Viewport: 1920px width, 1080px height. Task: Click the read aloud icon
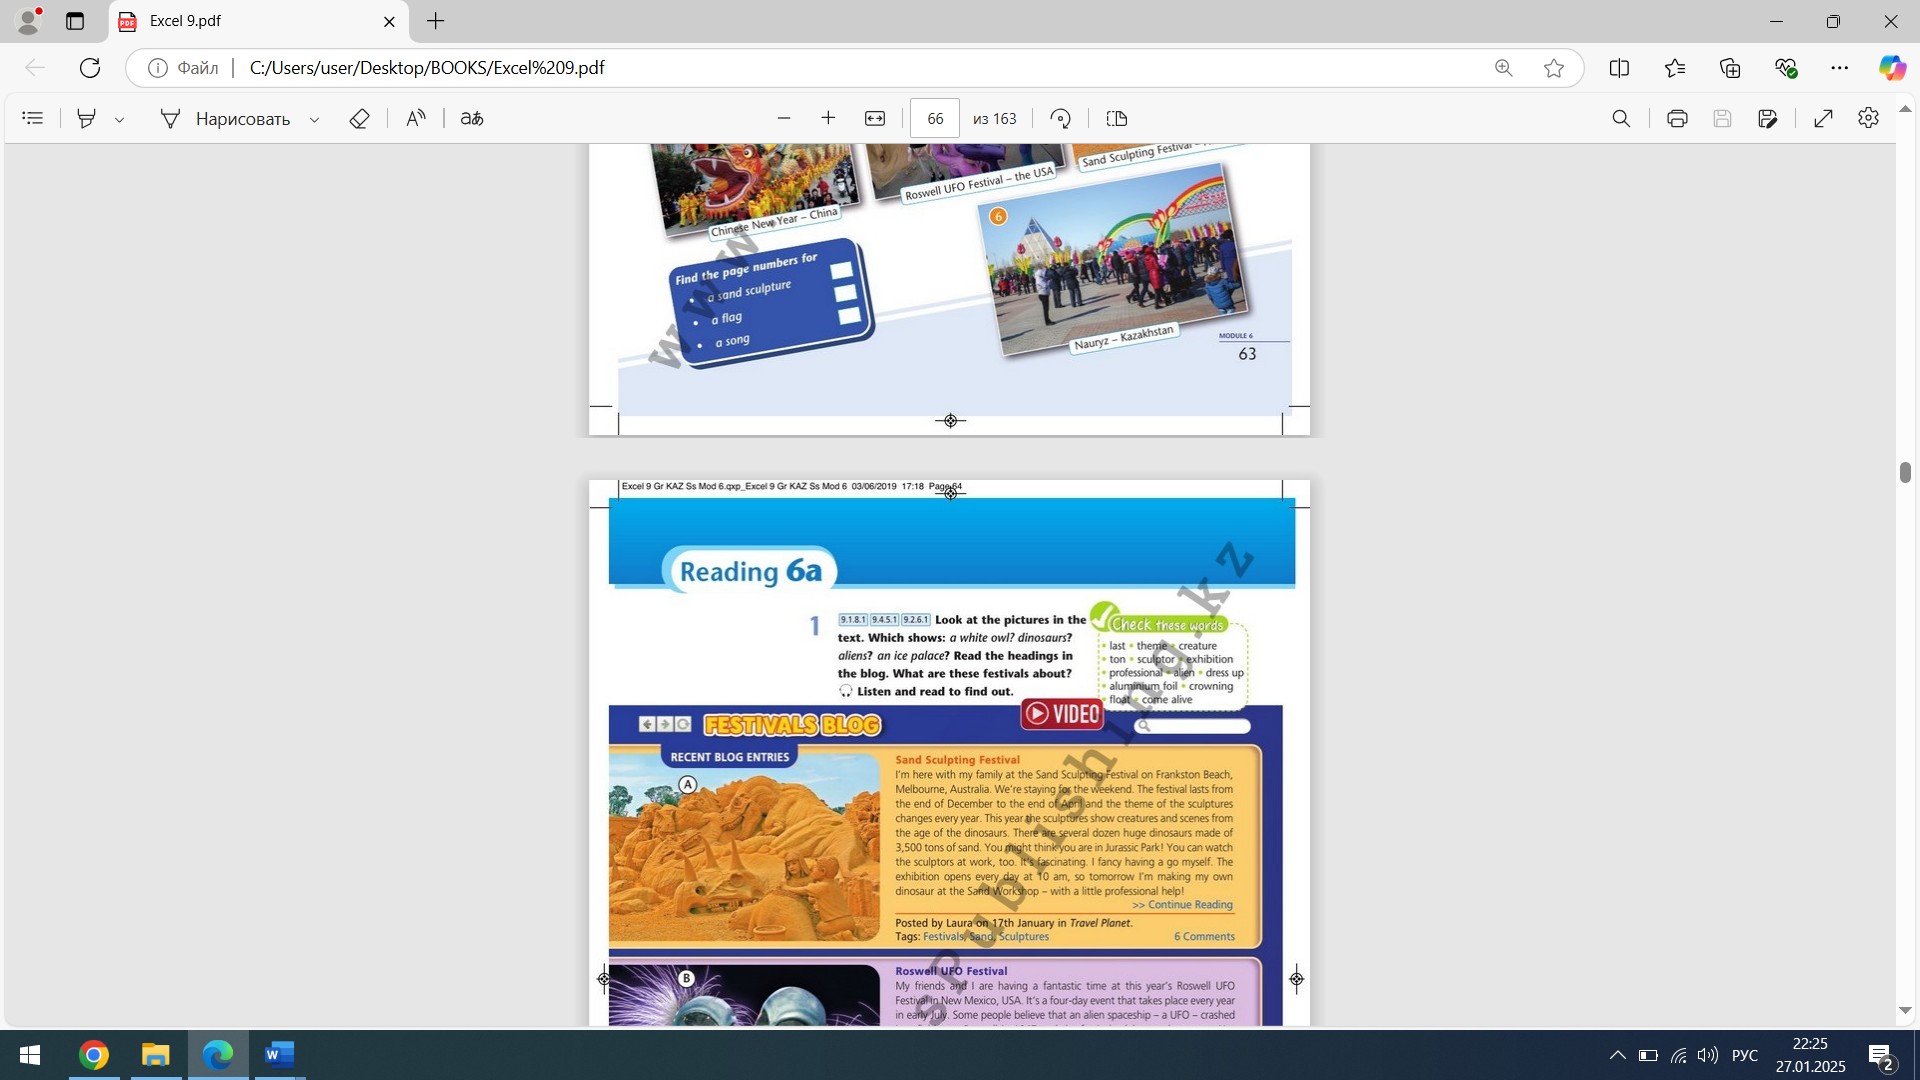click(x=416, y=118)
